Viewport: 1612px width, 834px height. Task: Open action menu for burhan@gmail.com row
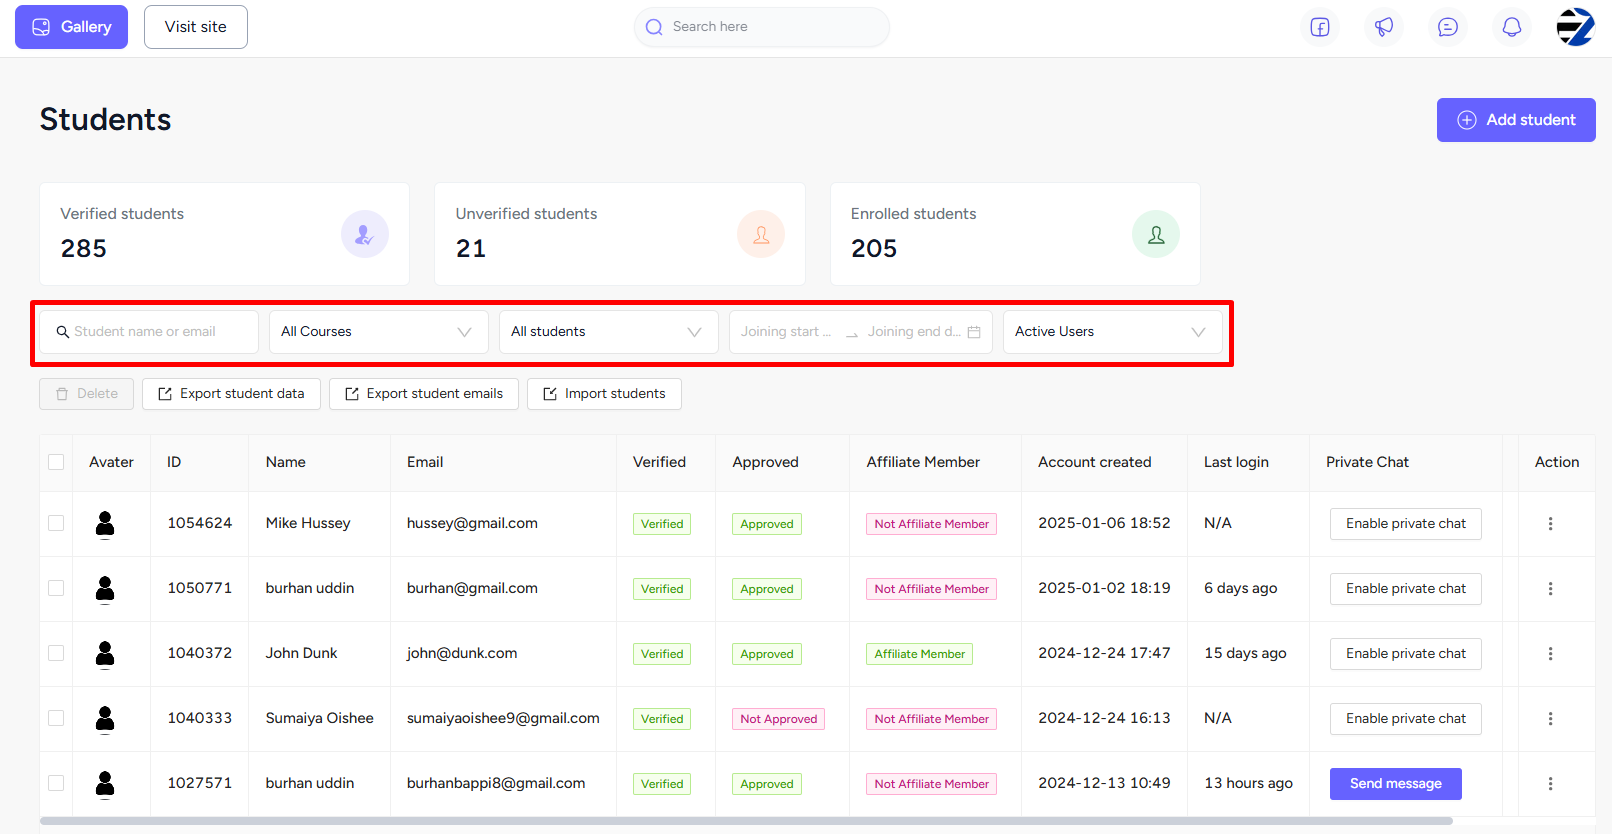click(x=1551, y=589)
